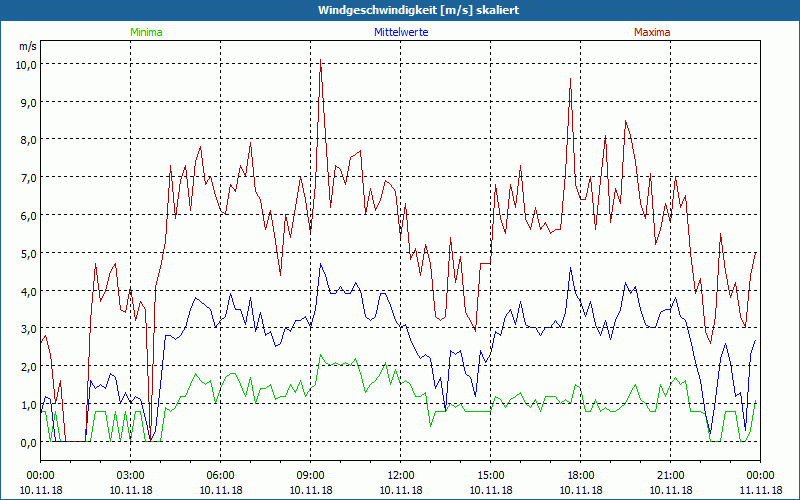Select the 18:00 time axis label
800x500 pixels.
581,475
